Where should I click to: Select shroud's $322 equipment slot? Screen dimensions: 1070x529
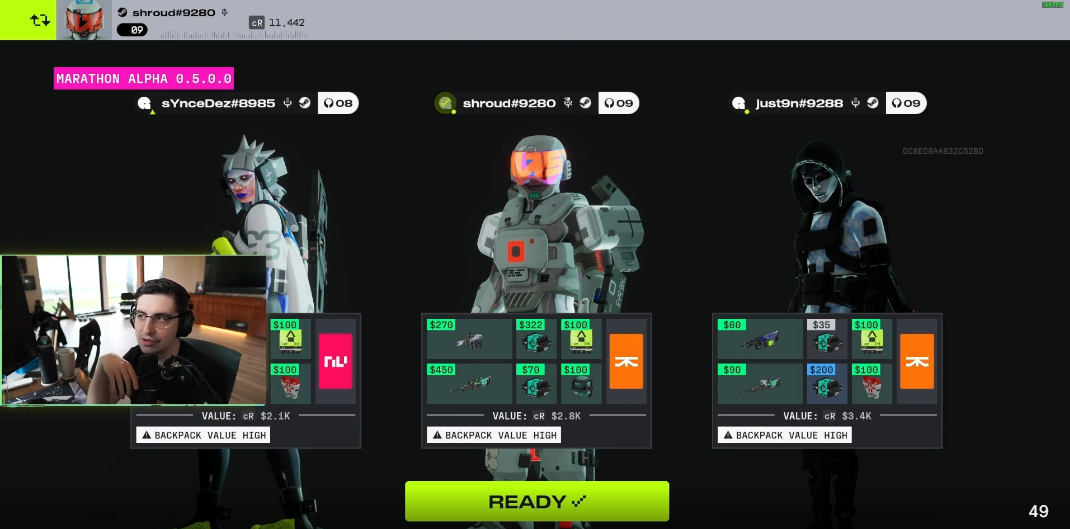536,339
